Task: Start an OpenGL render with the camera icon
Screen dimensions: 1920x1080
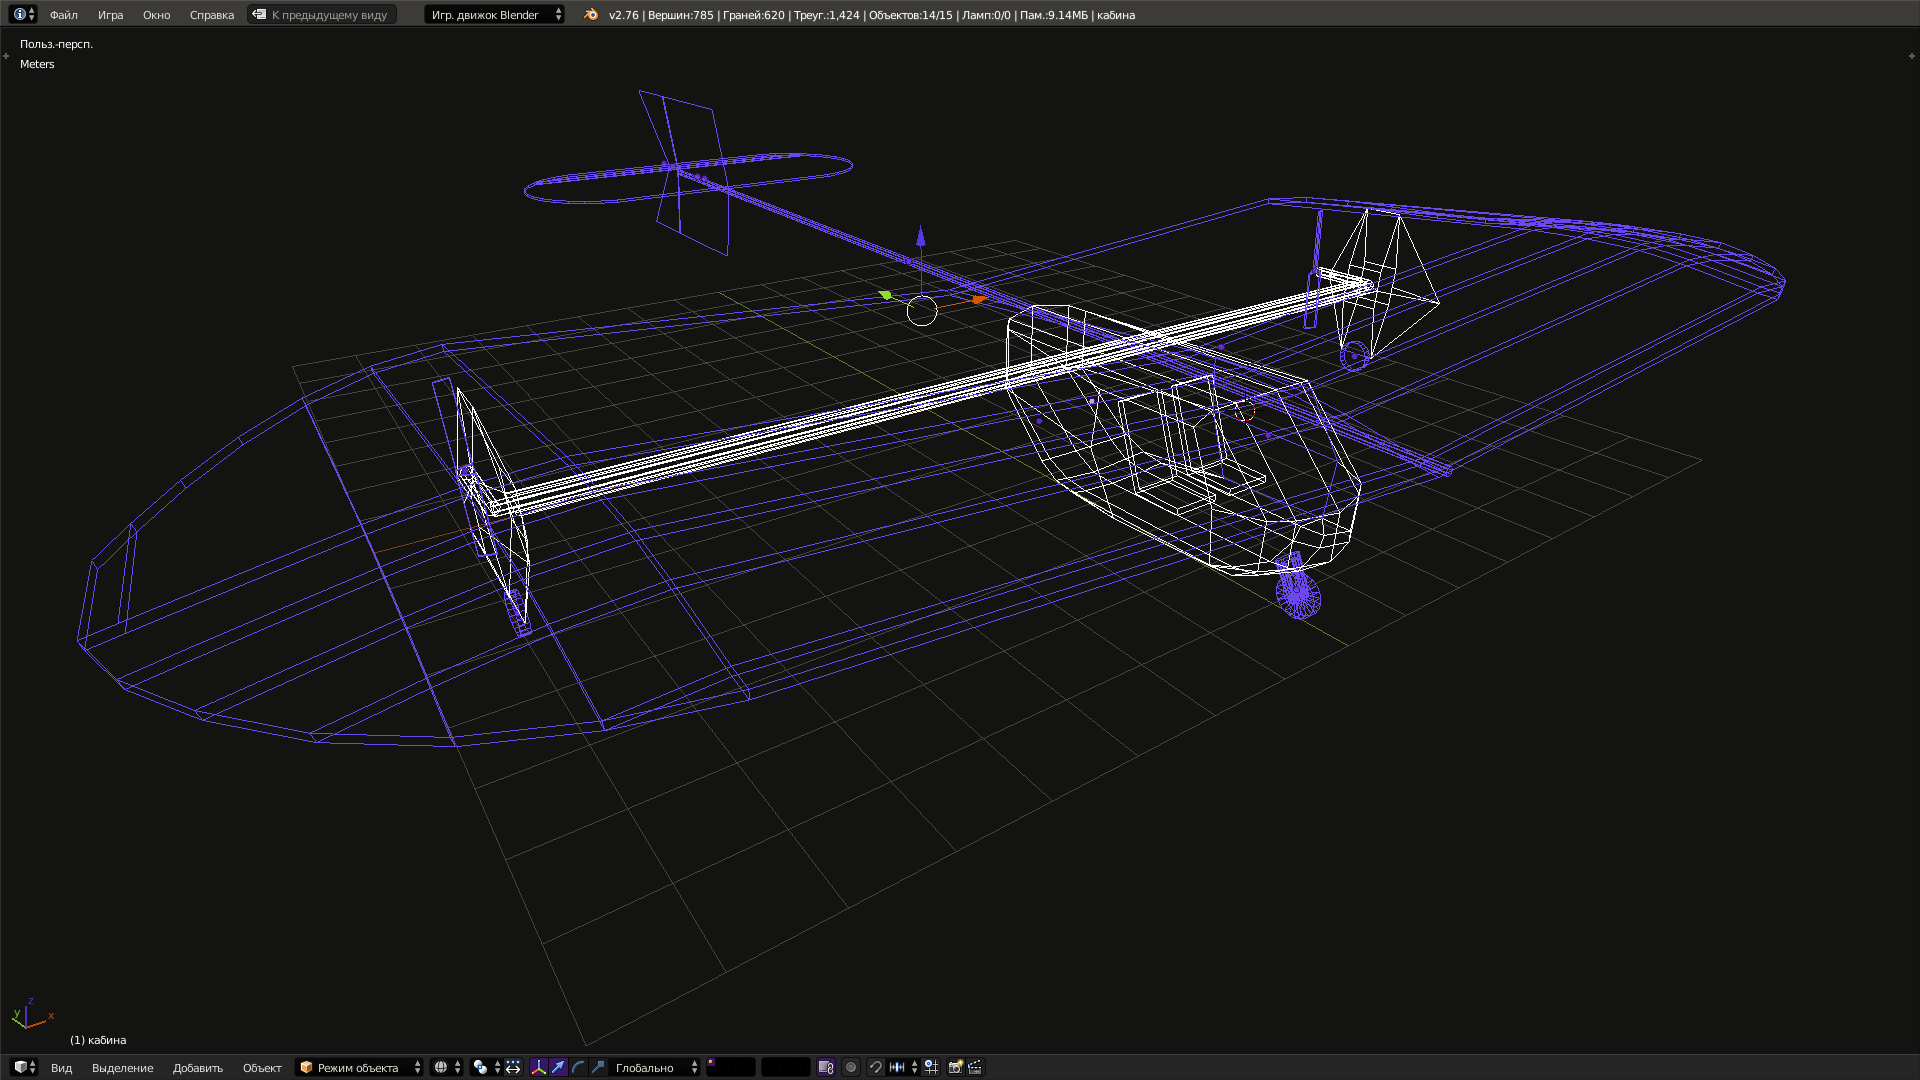Action: (953, 1067)
